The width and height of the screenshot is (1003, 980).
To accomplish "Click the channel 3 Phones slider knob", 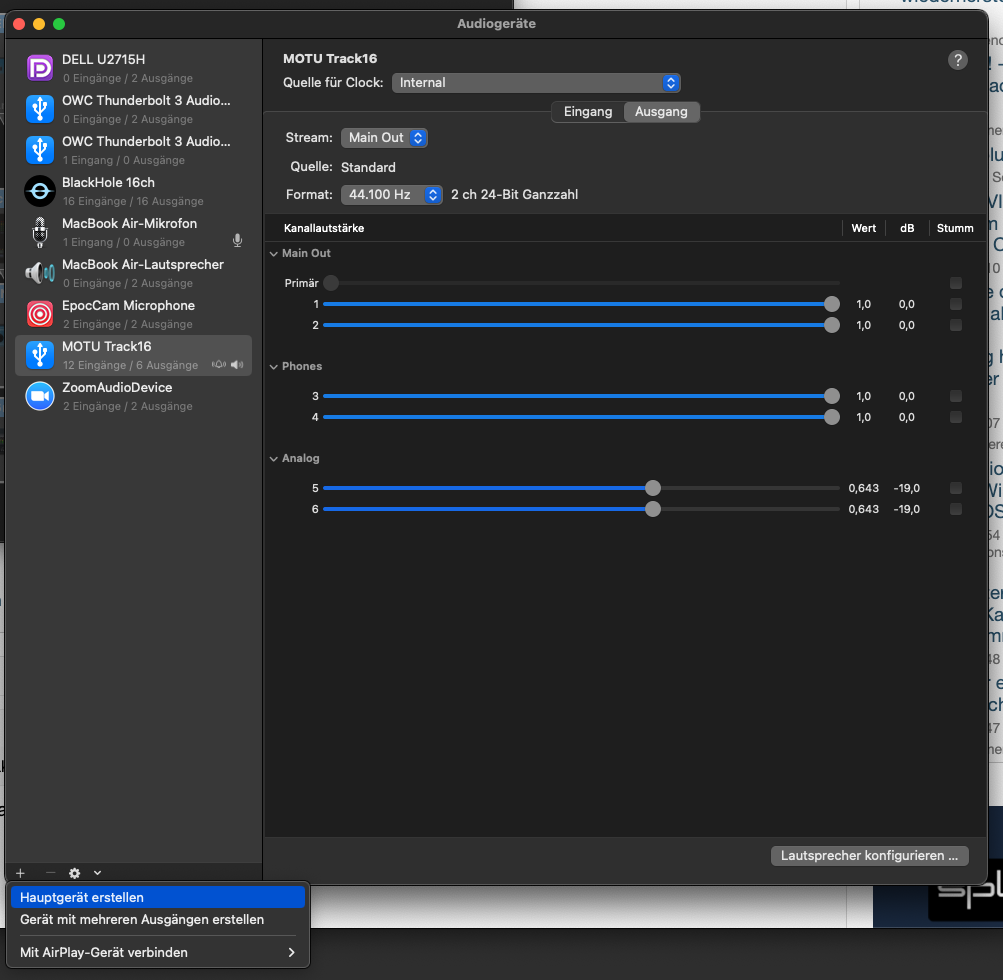I will point(832,396).
